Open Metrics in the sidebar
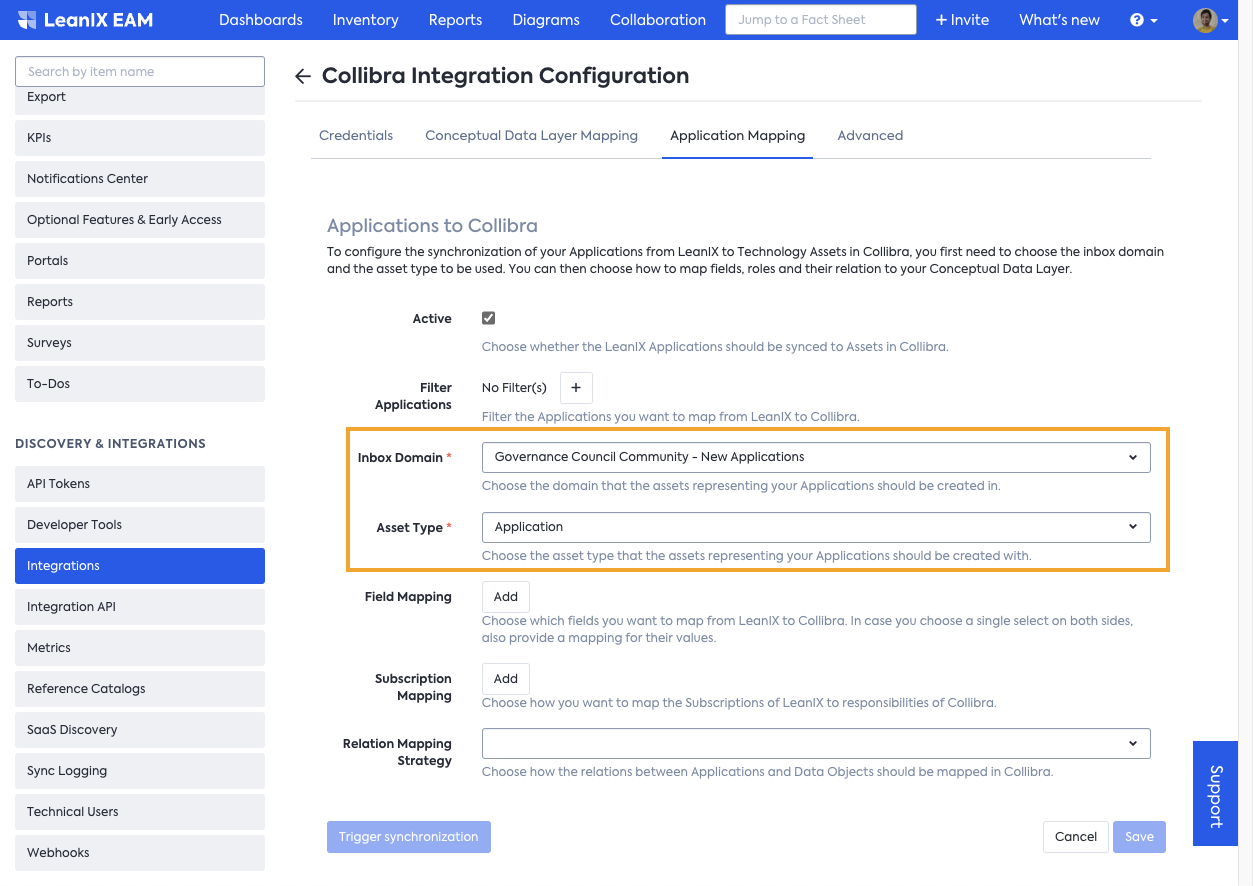The image size is (1253, 886). pos(140,648)
